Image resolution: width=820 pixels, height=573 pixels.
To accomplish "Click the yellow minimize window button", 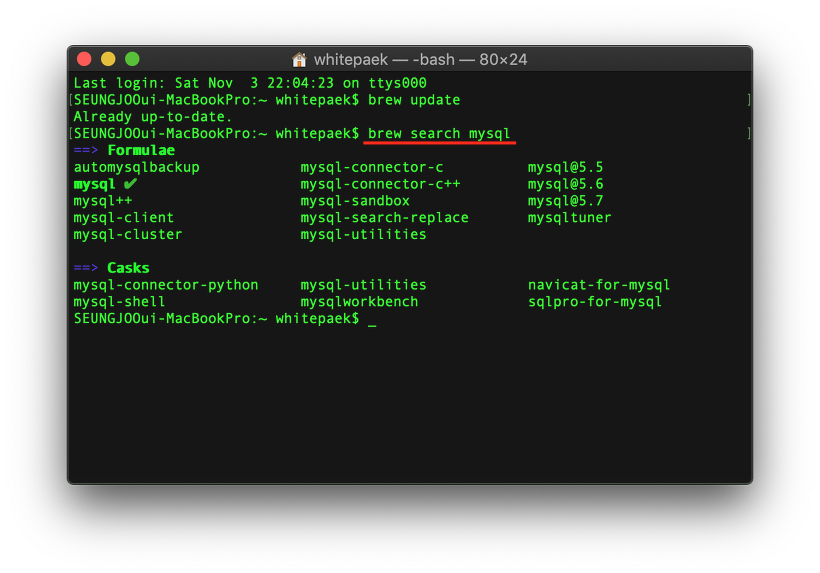I will coord(108,59).
